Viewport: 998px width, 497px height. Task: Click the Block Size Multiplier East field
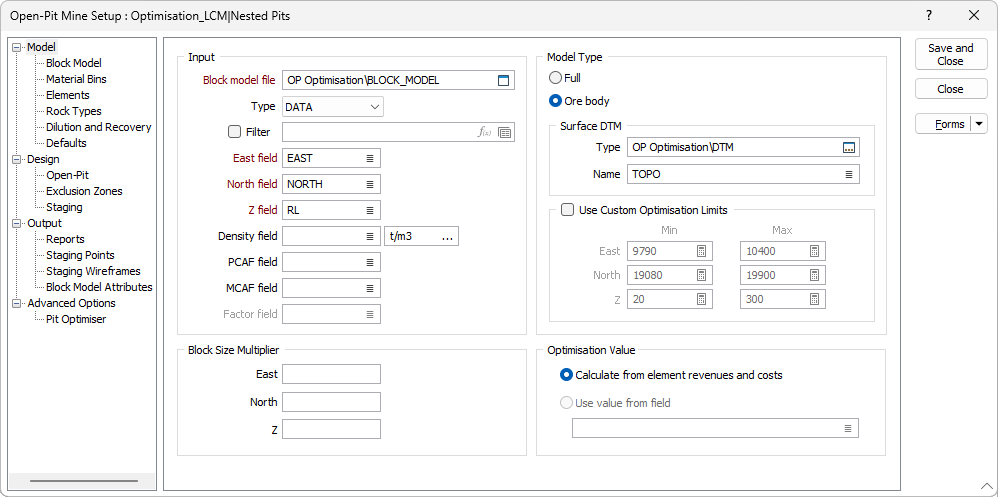pyautogui.click(x=331, y=374)
